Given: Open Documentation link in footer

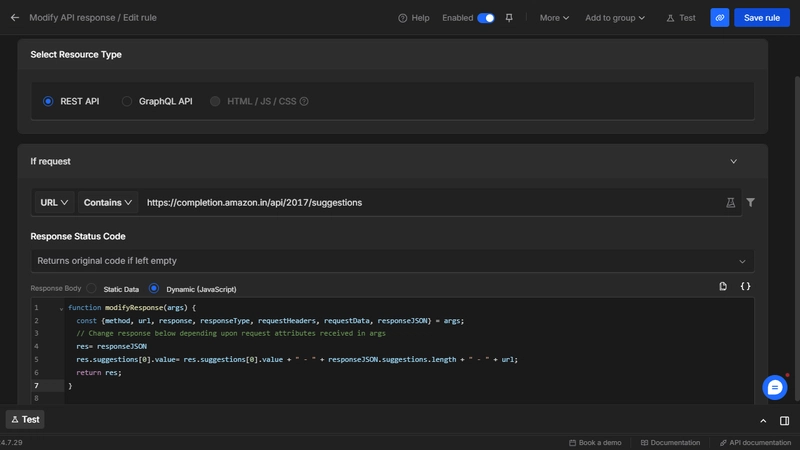Looking at the screenshot, I should [x=670, y=442].
